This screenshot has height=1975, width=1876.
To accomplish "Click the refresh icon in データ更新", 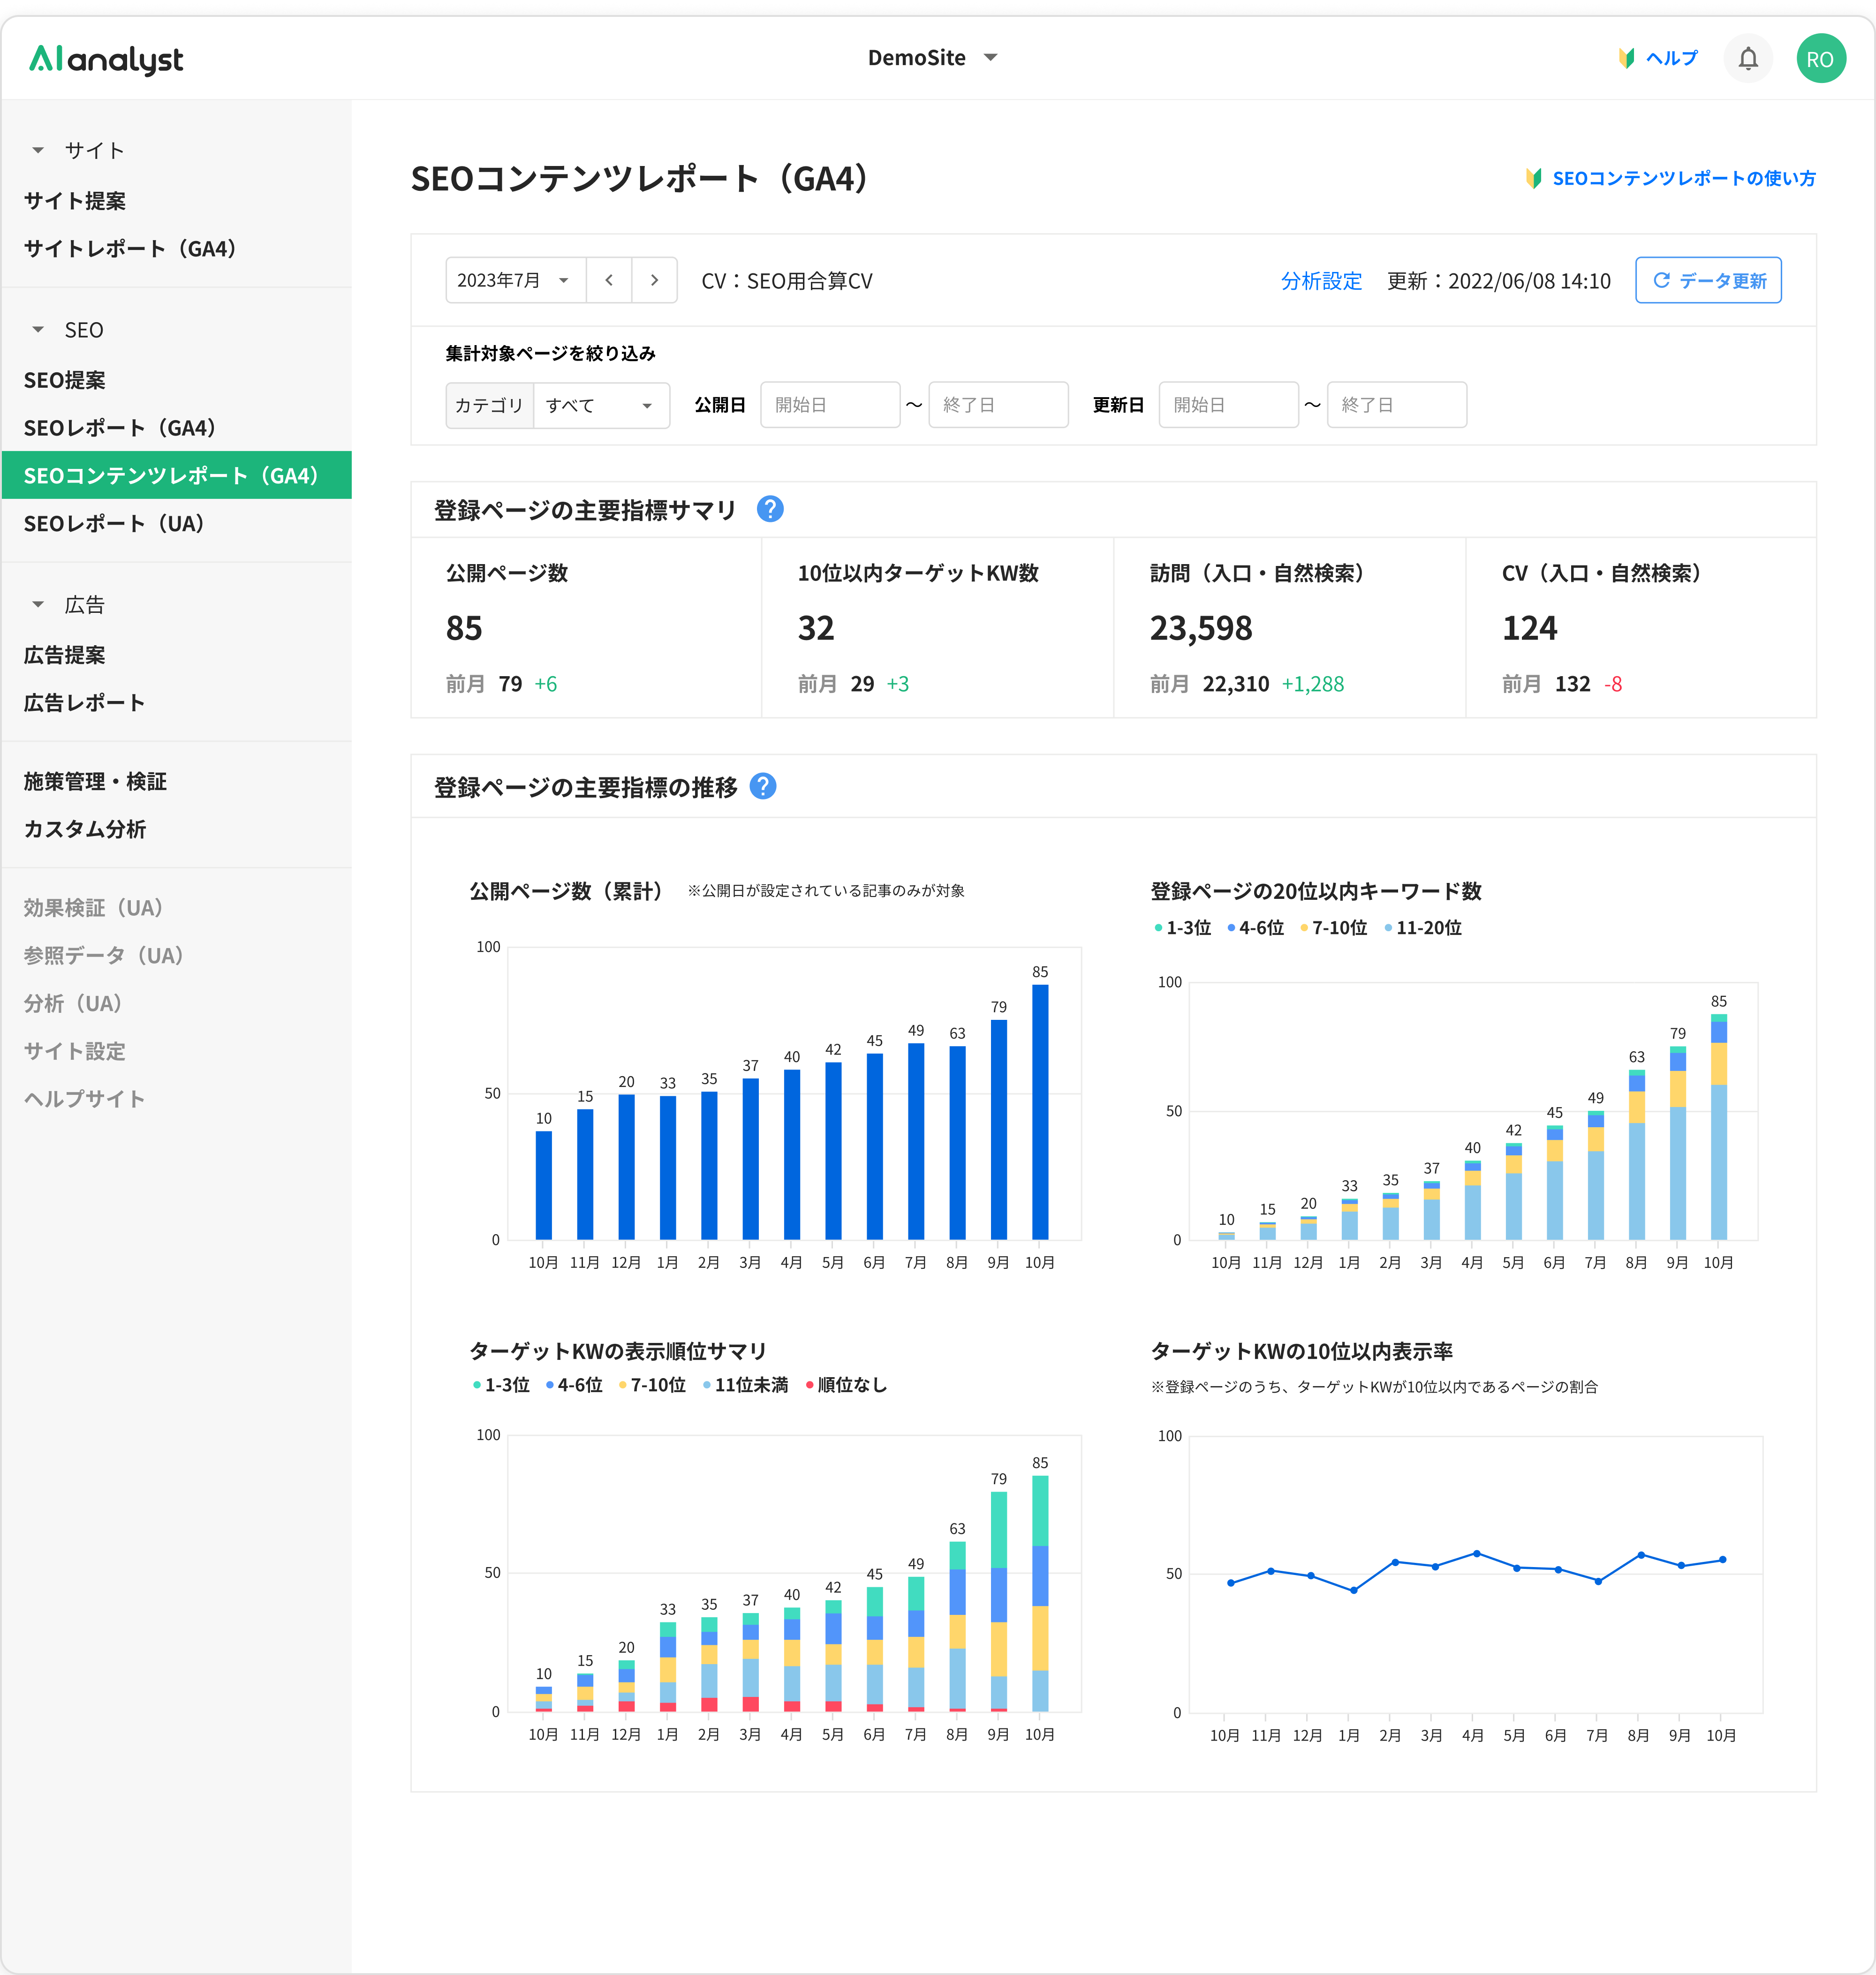I will (1661, 280).
